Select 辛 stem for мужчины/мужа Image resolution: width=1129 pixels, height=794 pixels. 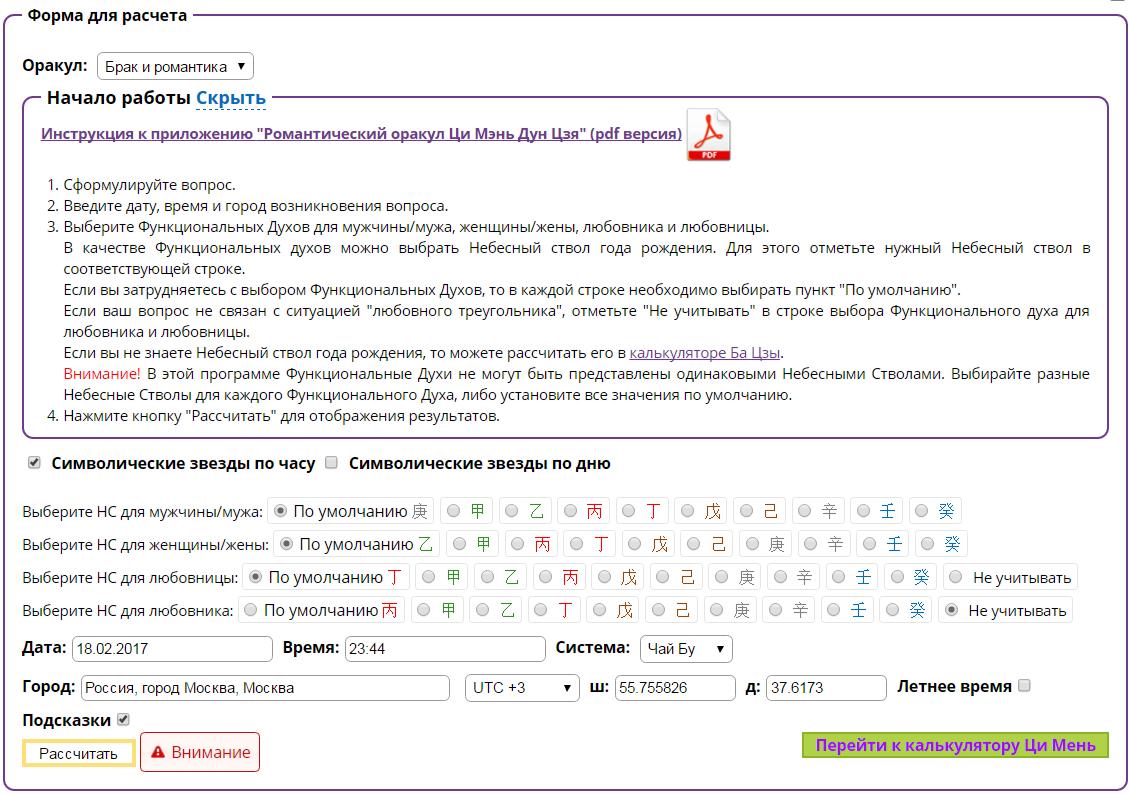[804, 510]
